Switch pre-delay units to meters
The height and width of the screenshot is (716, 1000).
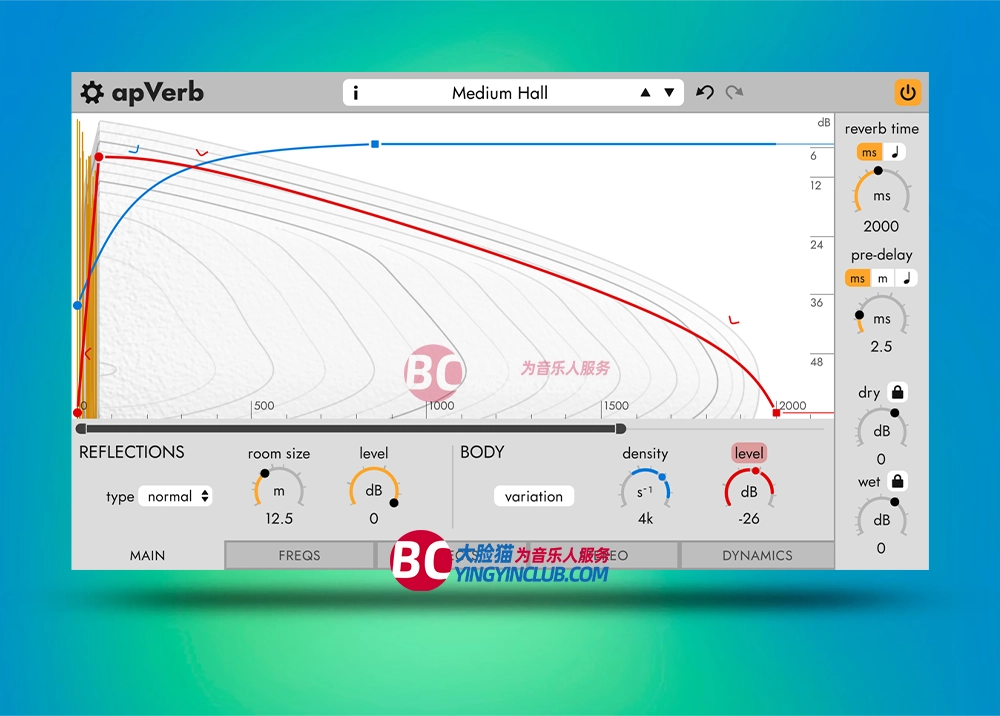882,278
